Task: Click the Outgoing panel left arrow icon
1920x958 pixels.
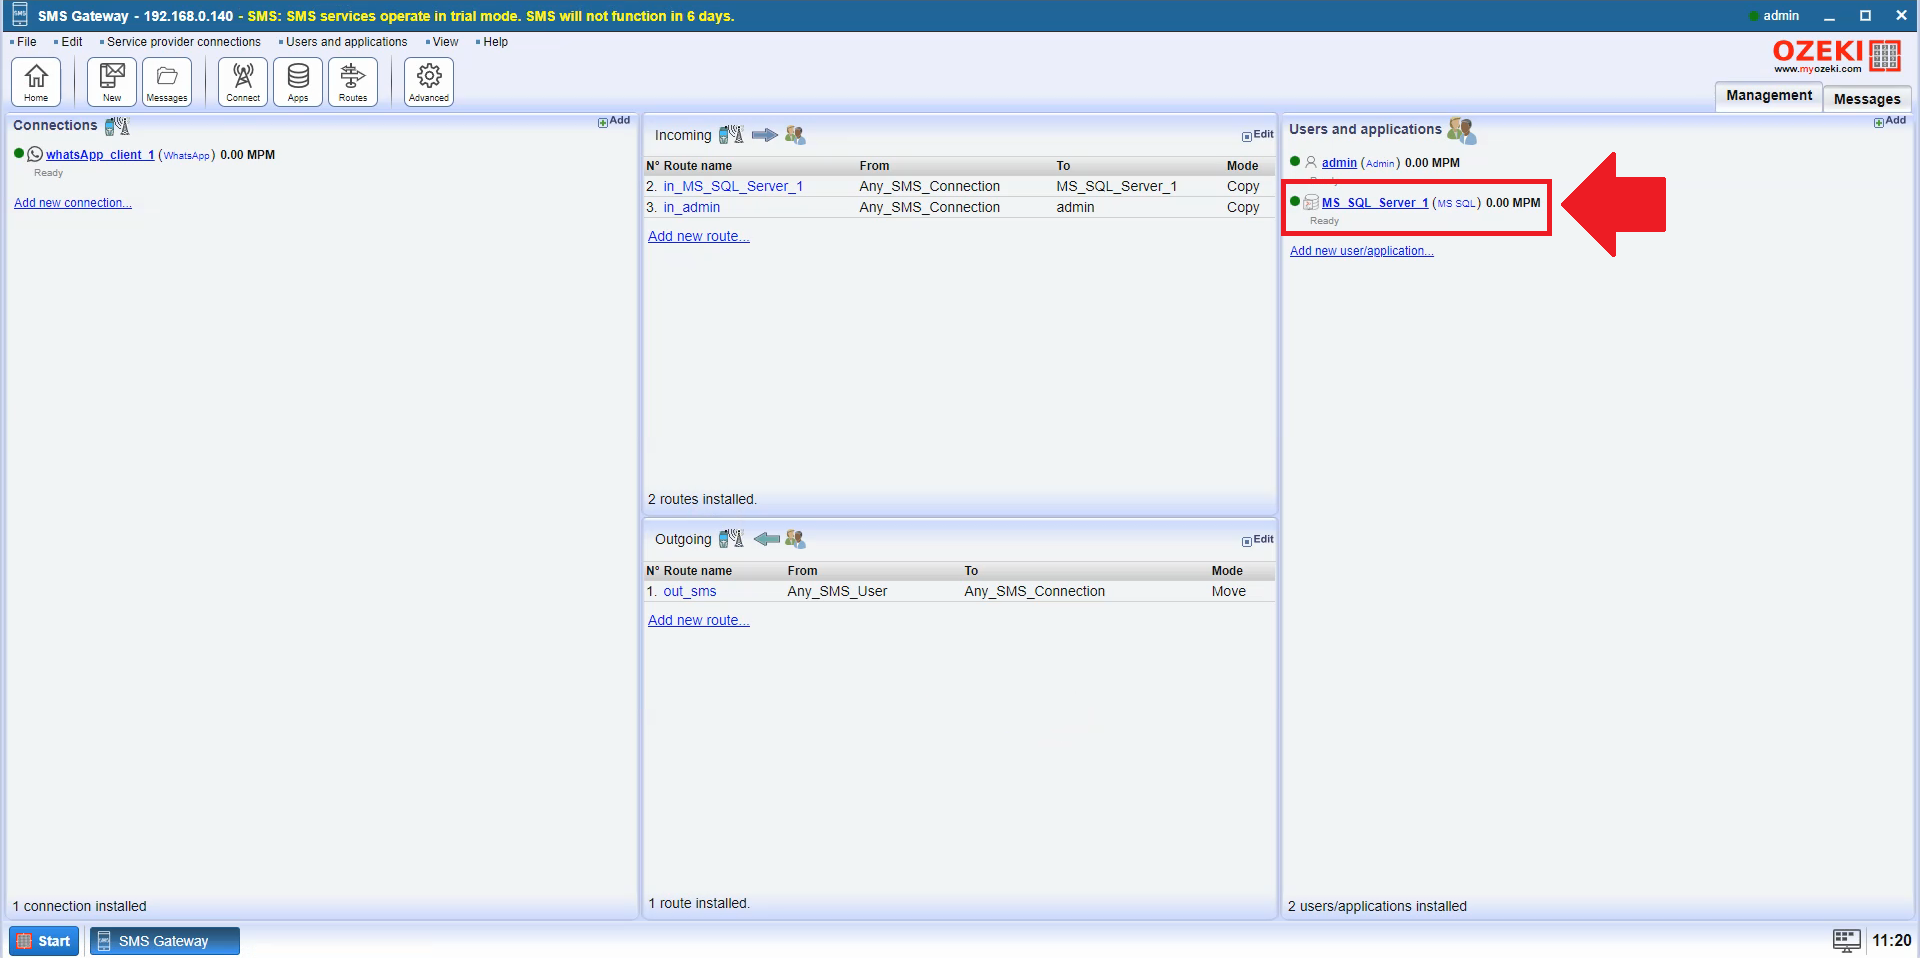Action: (766, 539)
